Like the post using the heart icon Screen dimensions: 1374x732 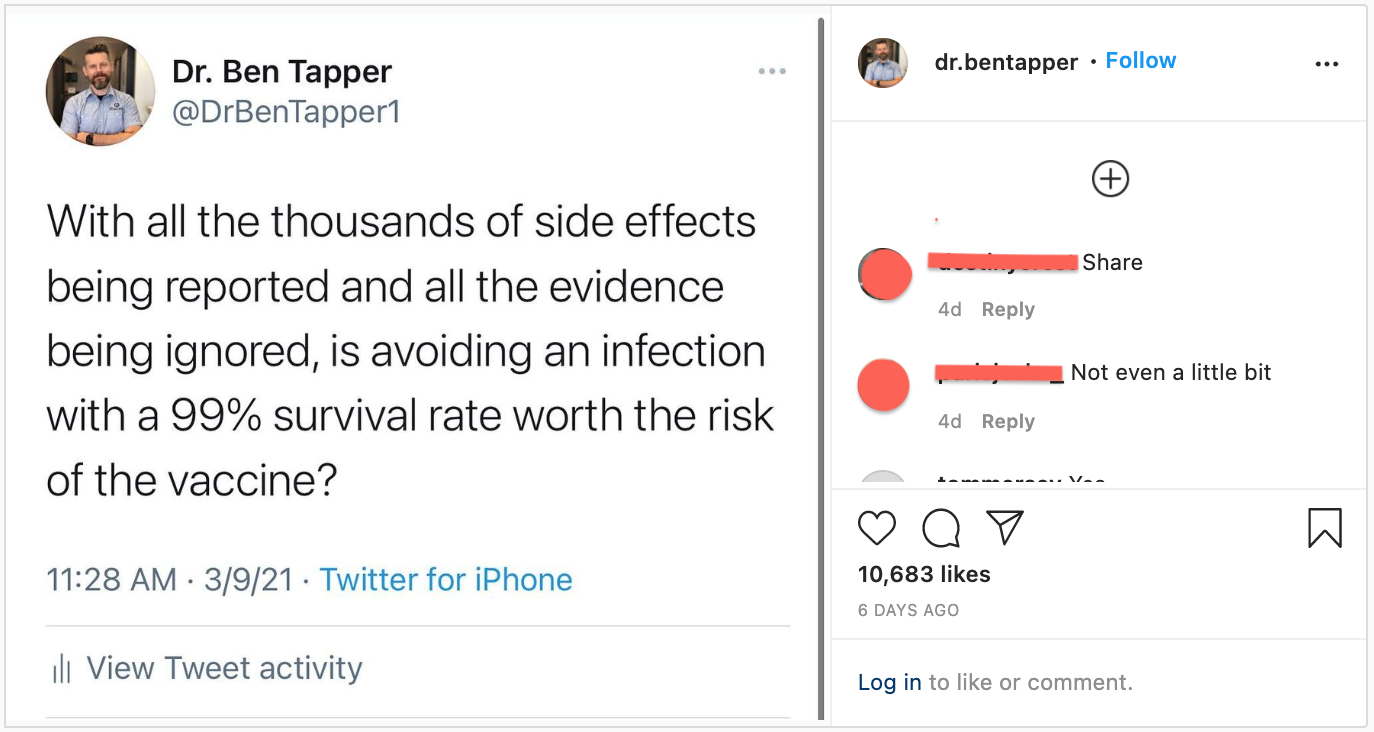(x=877, y=528)
